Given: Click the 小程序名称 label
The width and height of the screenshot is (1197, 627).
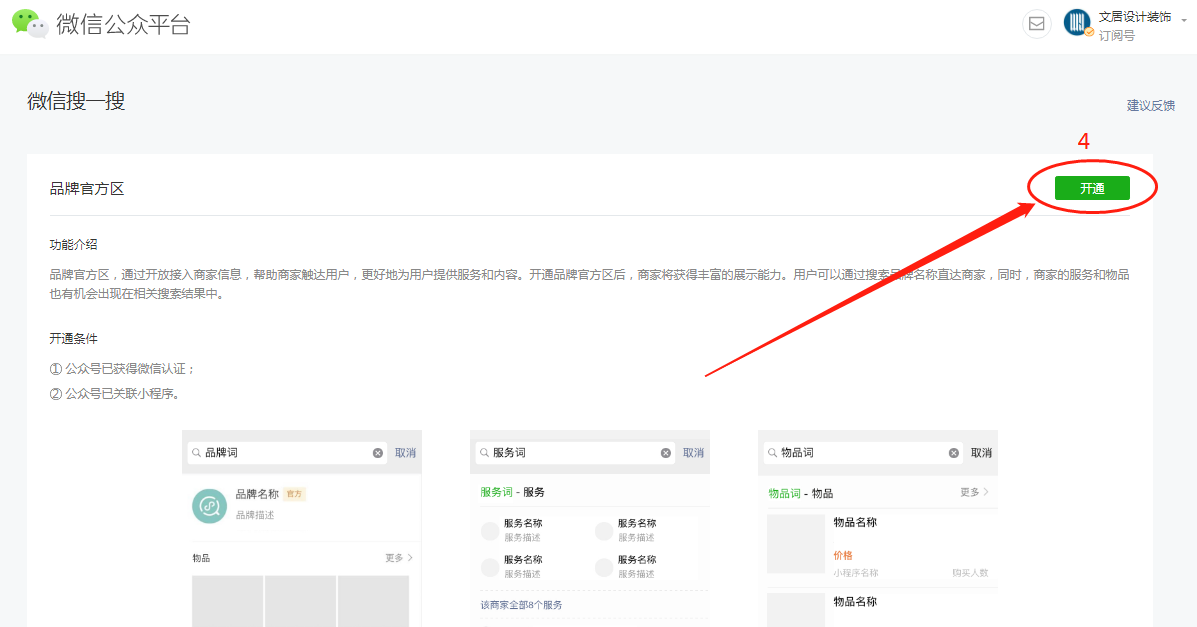Looking at the screenshot, I should [856, 573].
